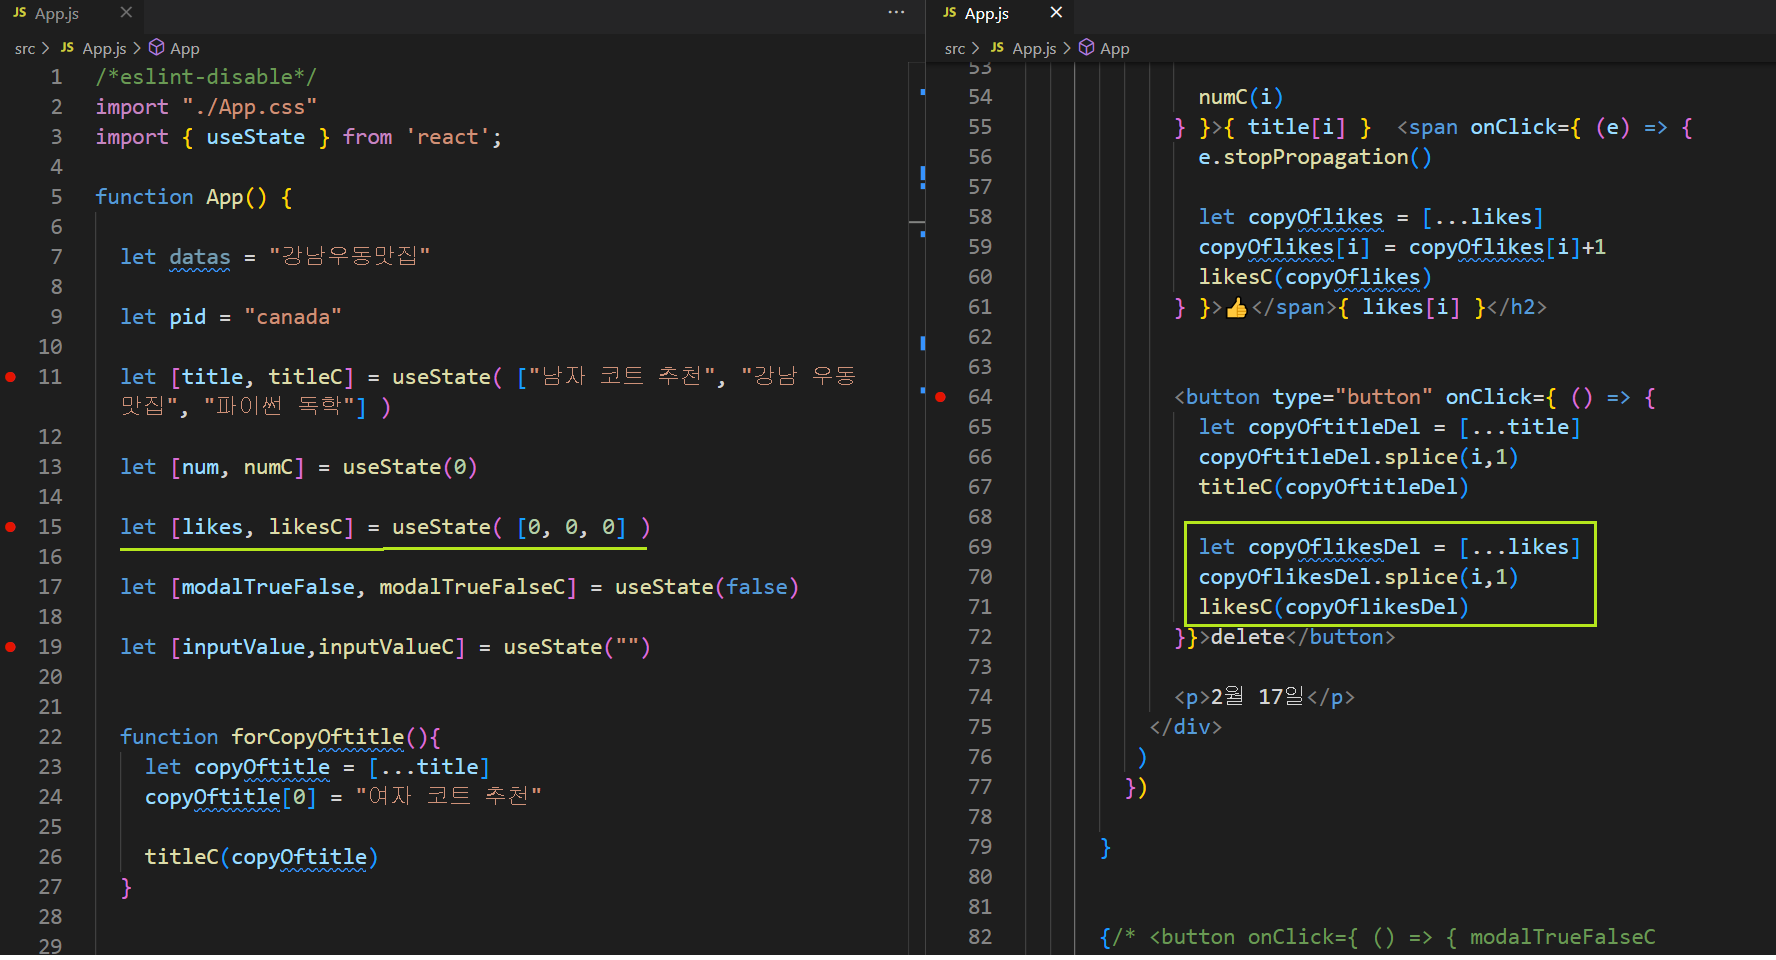Open src breadcrumb dropdown in right editor
Screen dimensions: 1776x960
955,49
